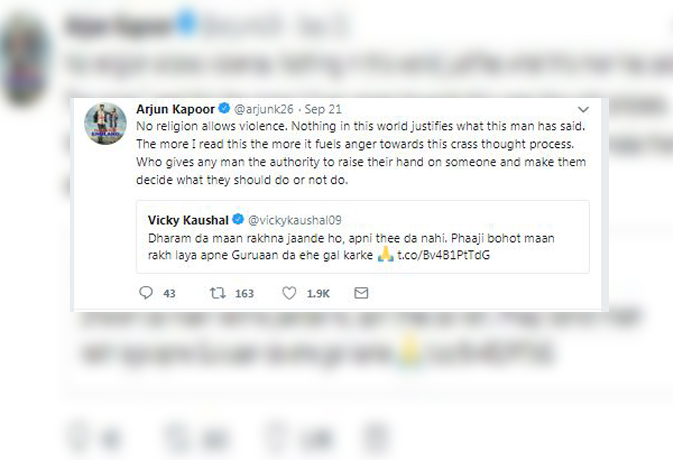Open the quoted Vicky Kaushal tweet text
The image size is (673, 460).
coord(340,238)
